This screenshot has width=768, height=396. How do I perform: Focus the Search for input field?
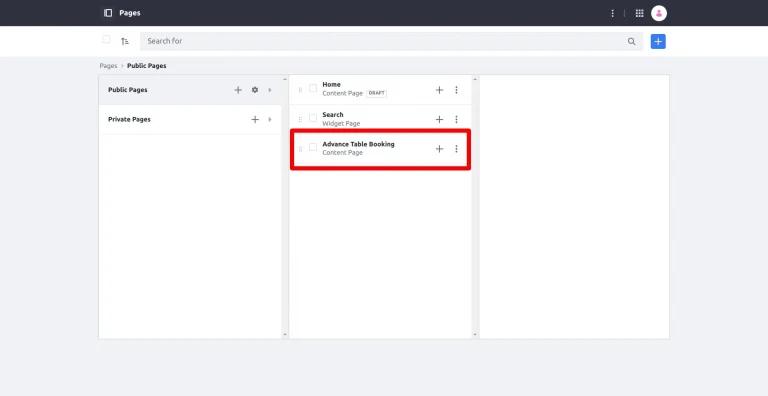pyautogui.click(x=382, y=41)
